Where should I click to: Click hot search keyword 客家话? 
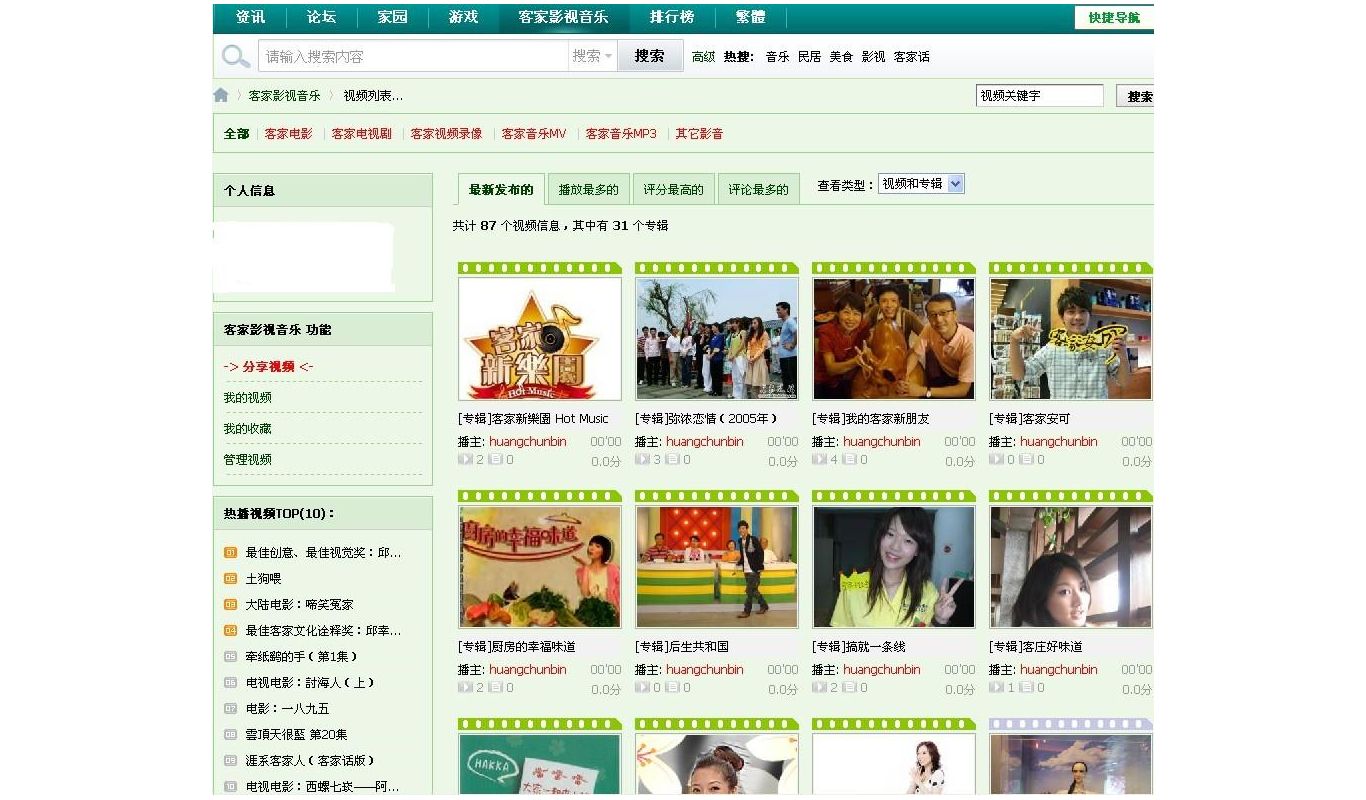tap(911, 57)
